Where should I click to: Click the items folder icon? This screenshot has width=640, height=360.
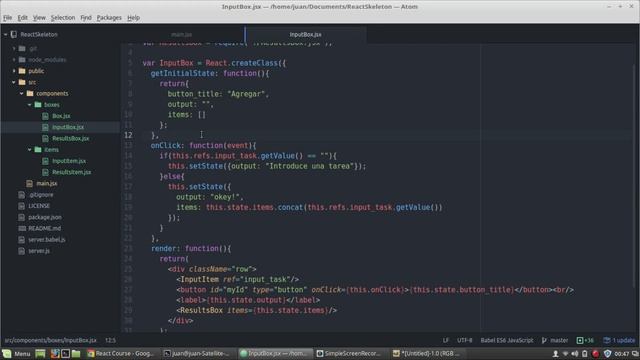[38, 150]
